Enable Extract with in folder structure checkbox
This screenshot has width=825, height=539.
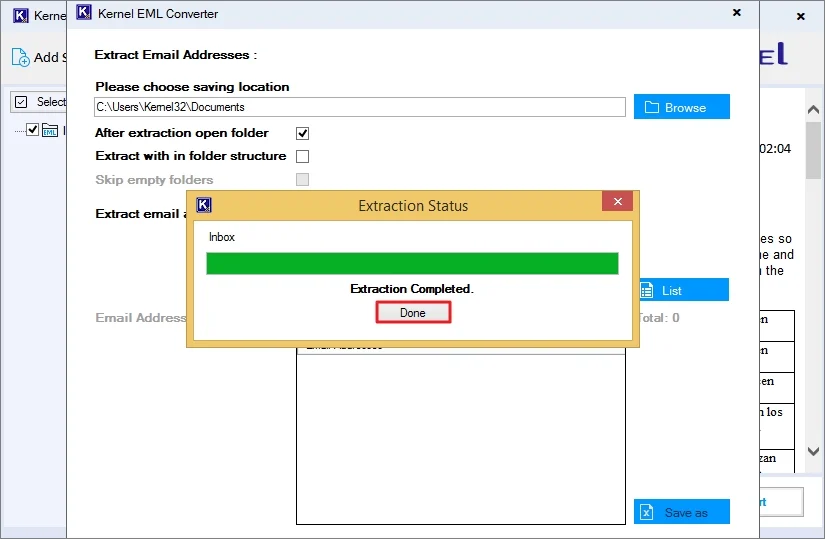coord(302,156)
